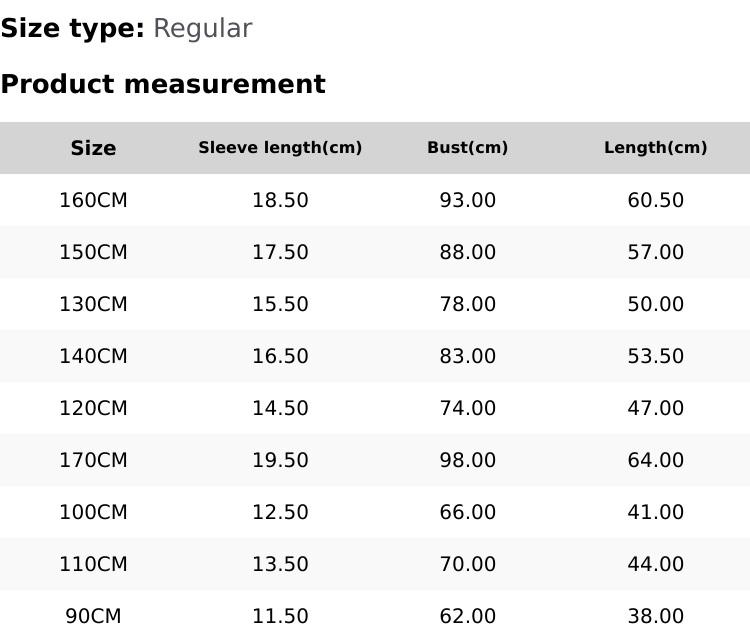Viewport: 750px width, 642px height.
Task: Click the 12.50 sleeve length value
Action: point(280,512)
